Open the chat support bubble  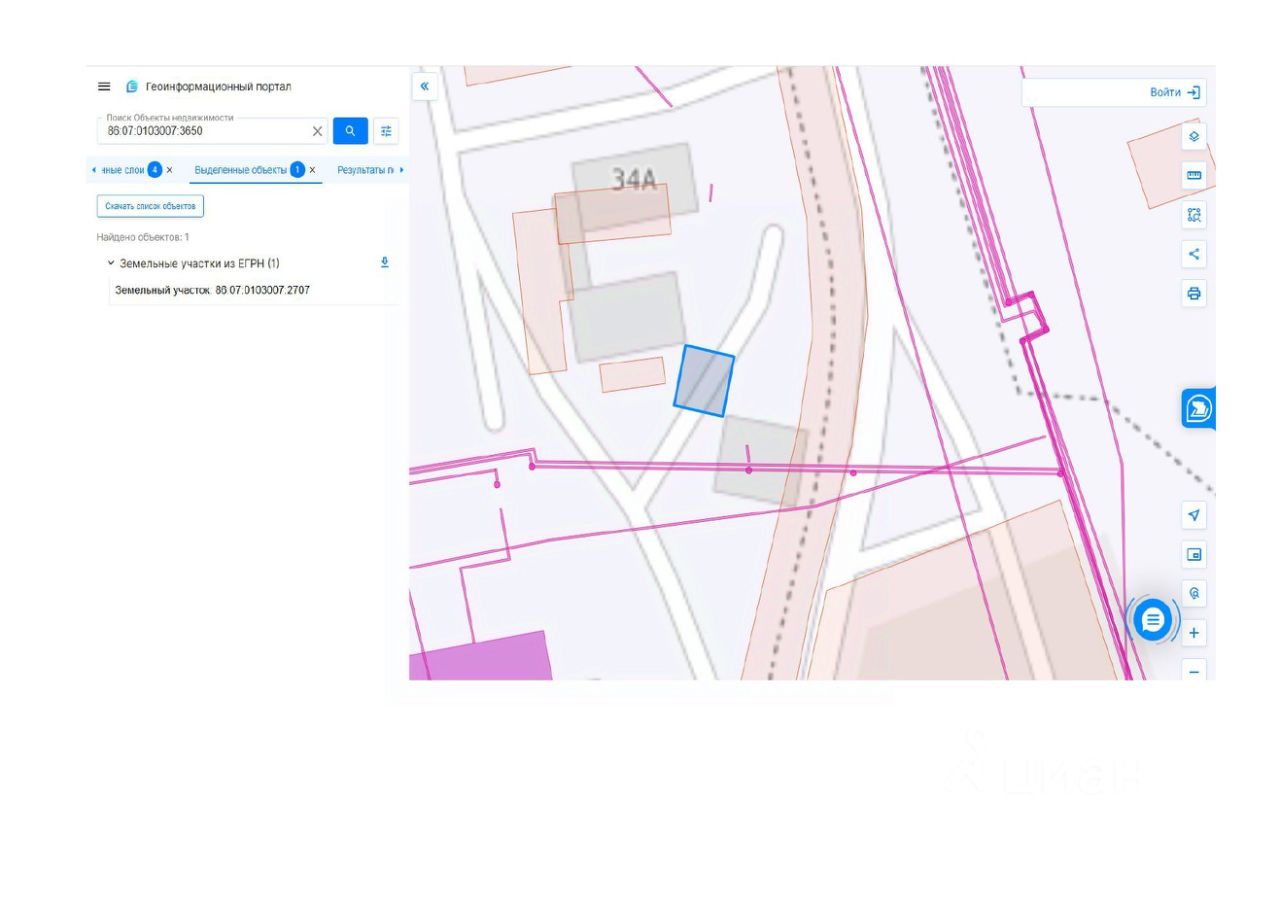[1153, 620]
